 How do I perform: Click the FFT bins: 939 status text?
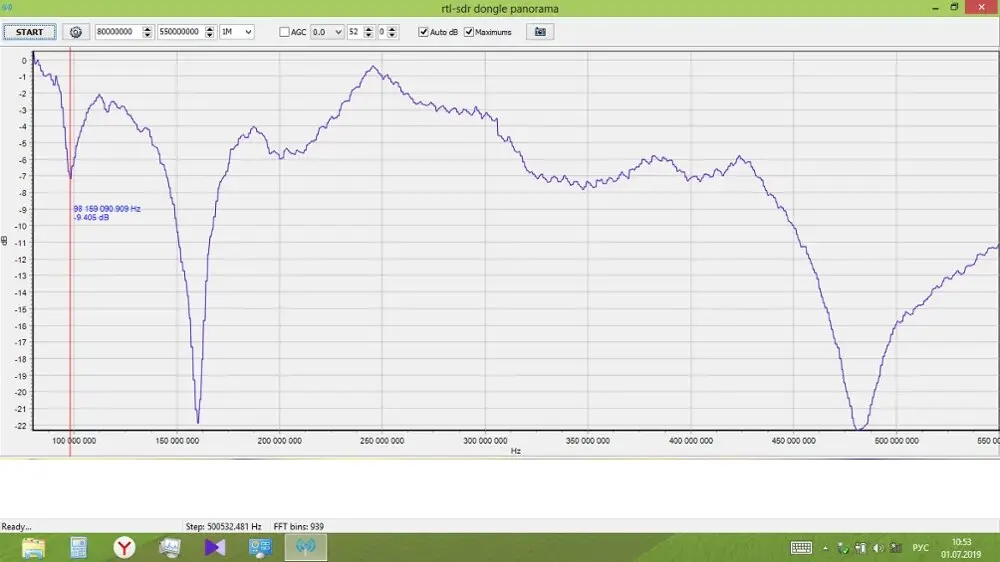pos(298,526)
